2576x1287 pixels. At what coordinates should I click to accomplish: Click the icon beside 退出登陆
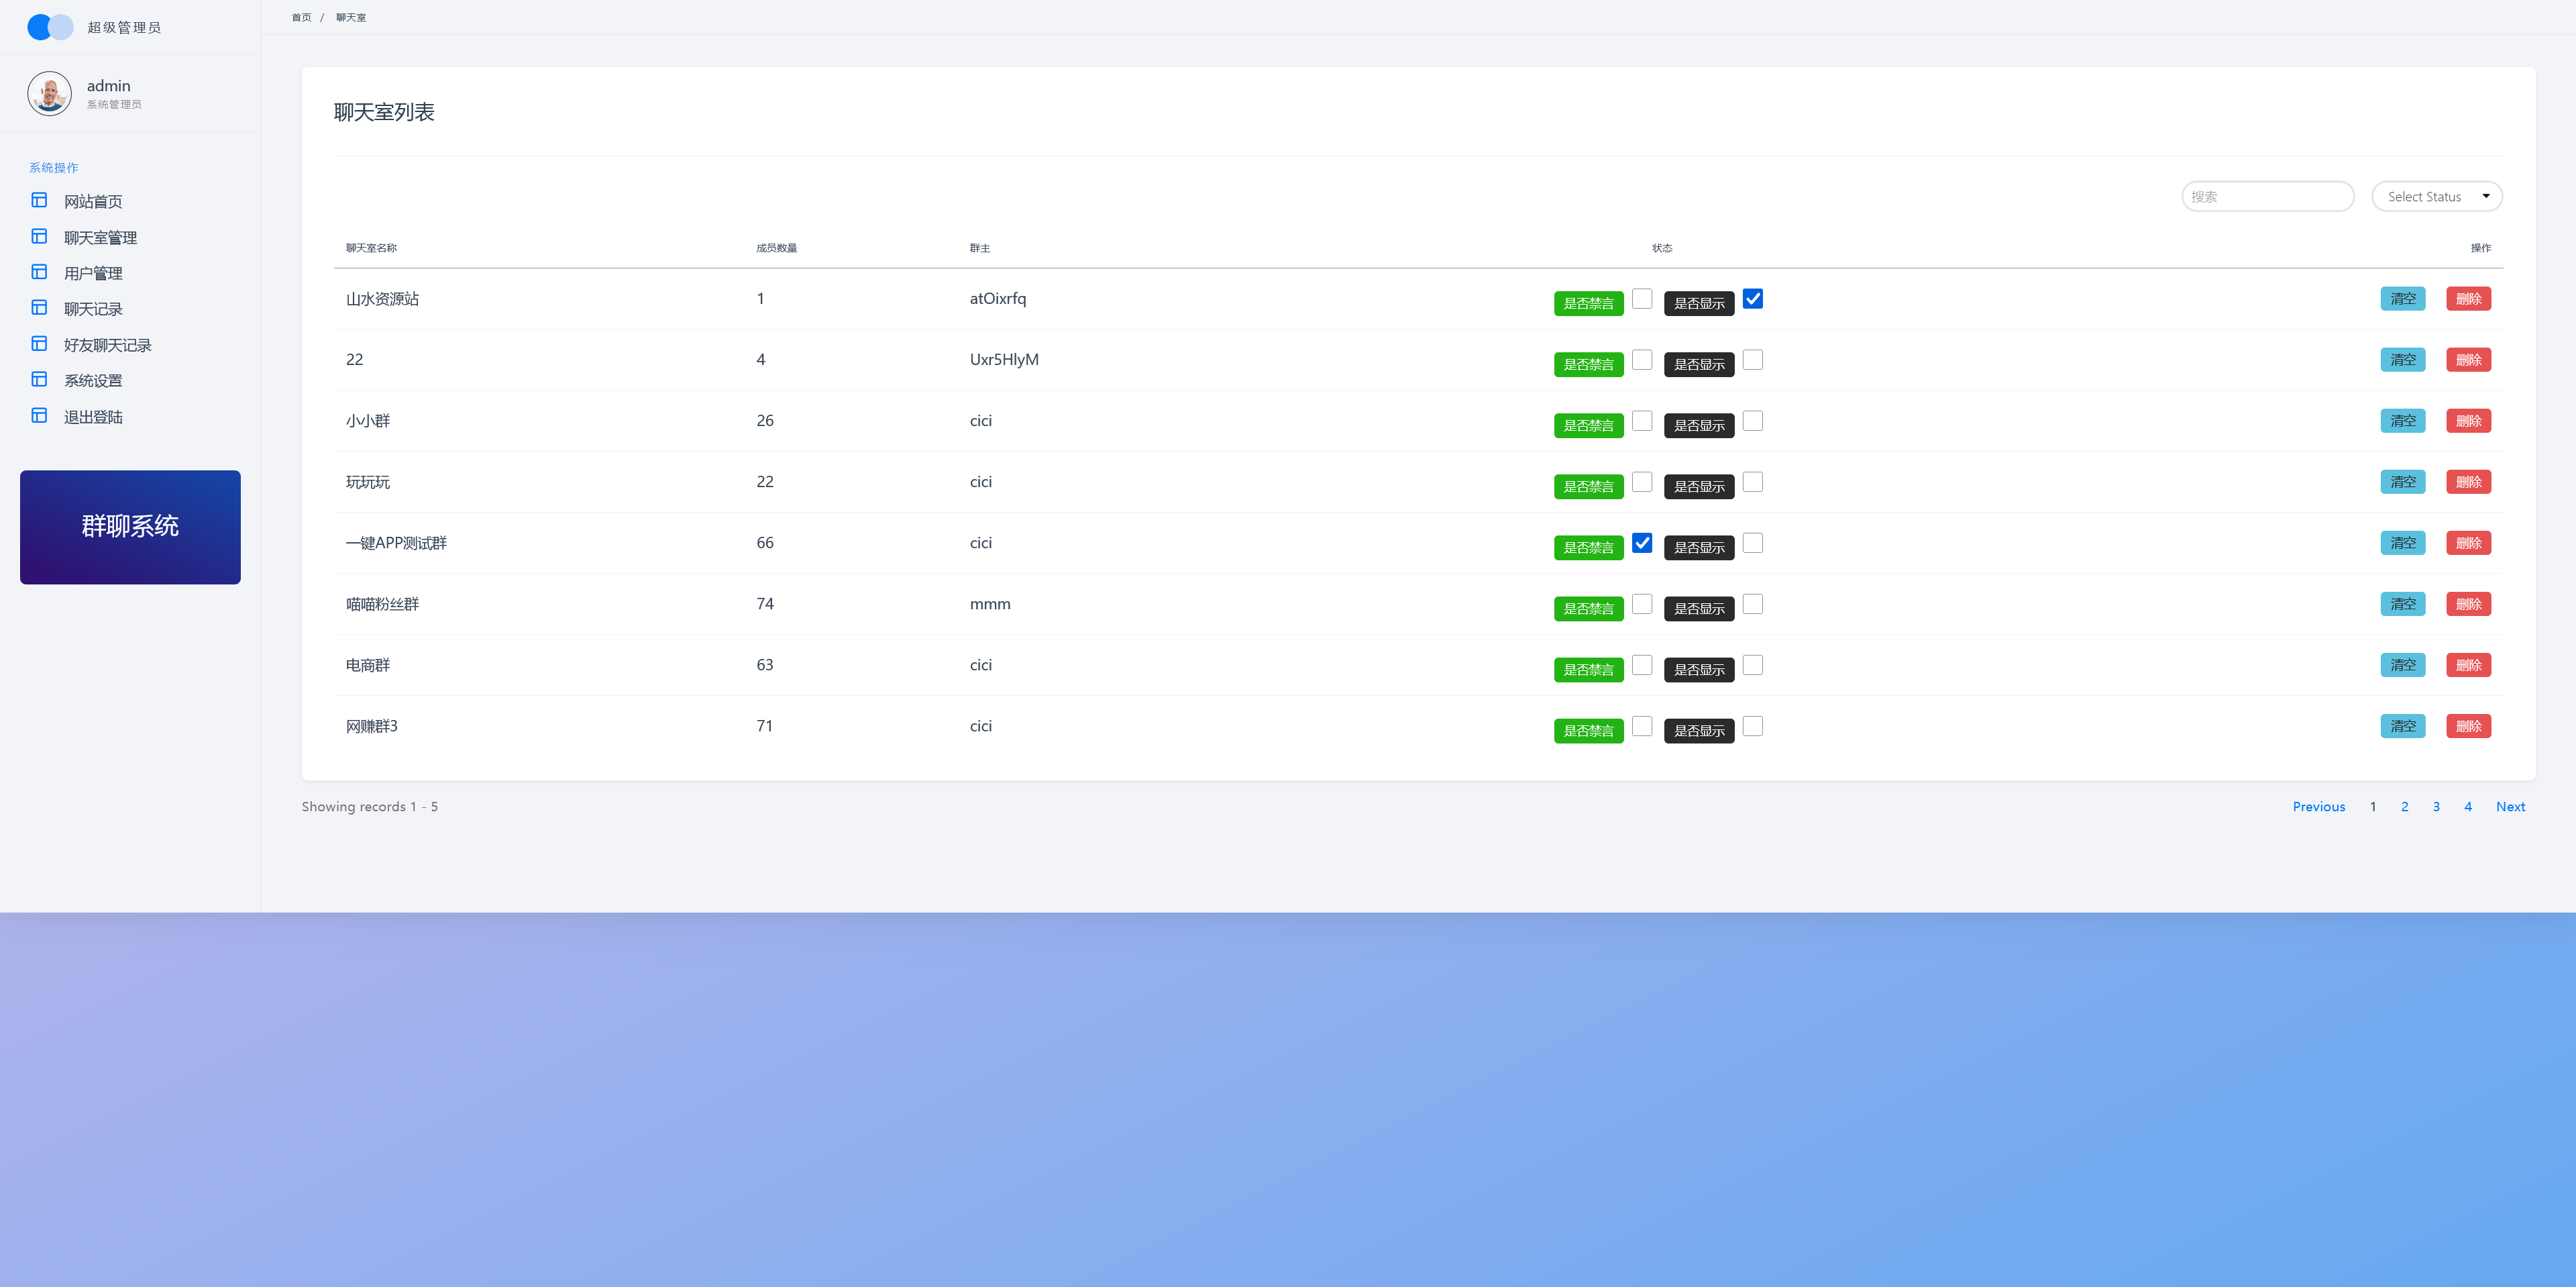click(39, 415)
